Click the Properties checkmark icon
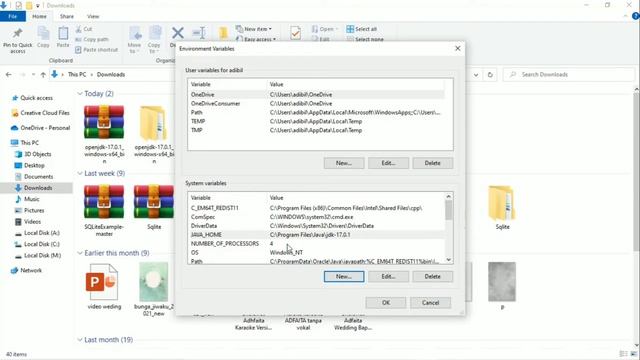Image resolution: width=640 pixels, height=360 pixels. tap(296, 33)
